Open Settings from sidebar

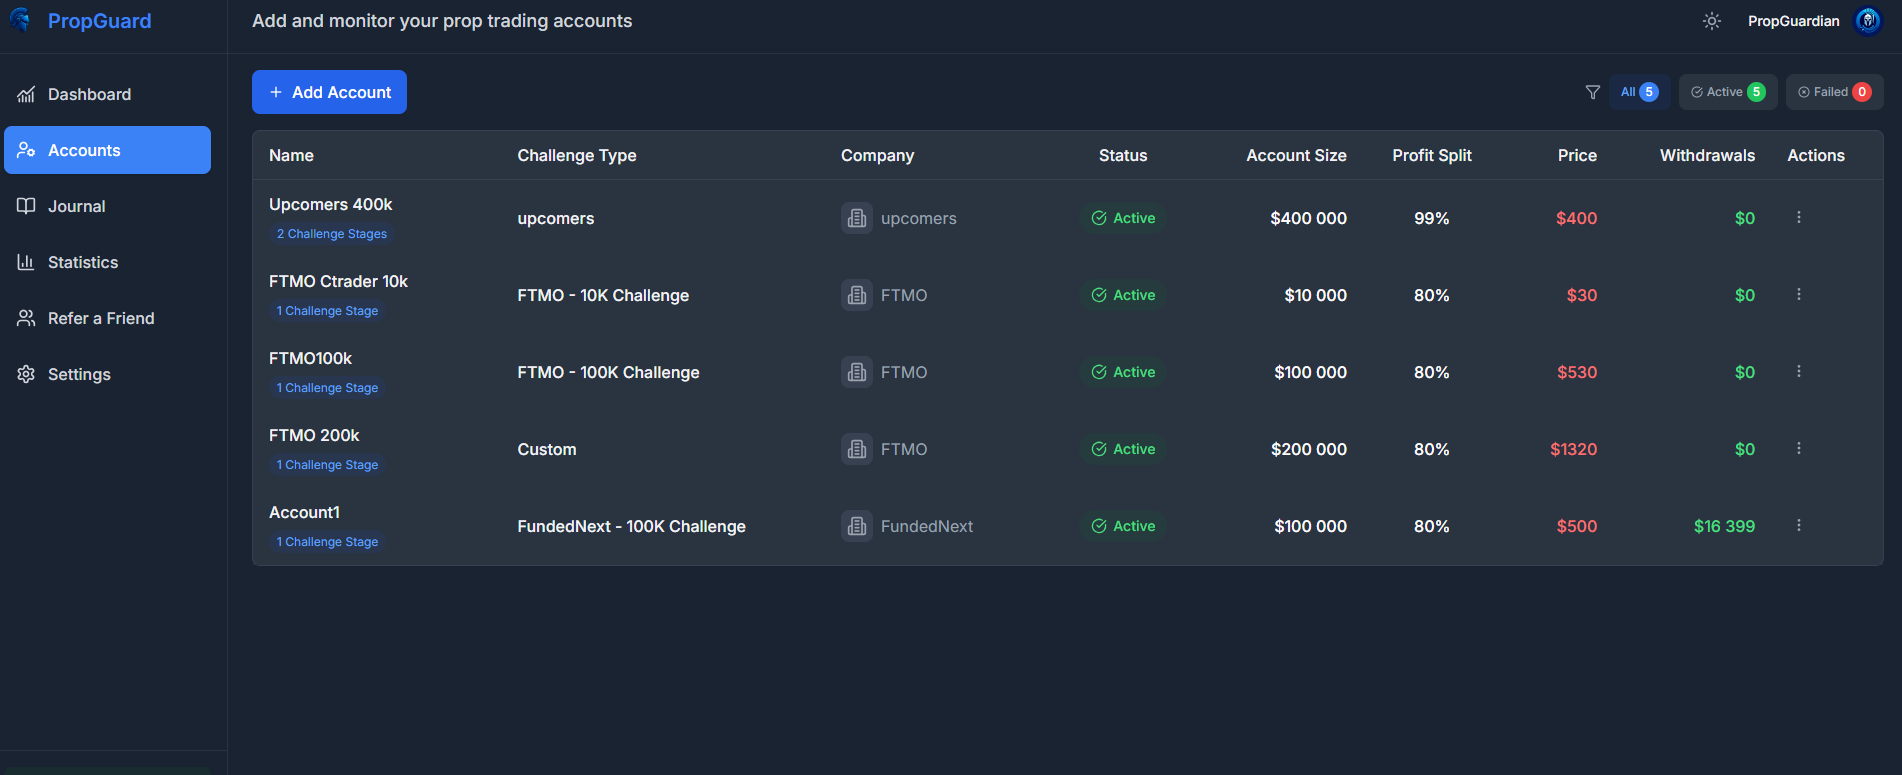point(107,374)
